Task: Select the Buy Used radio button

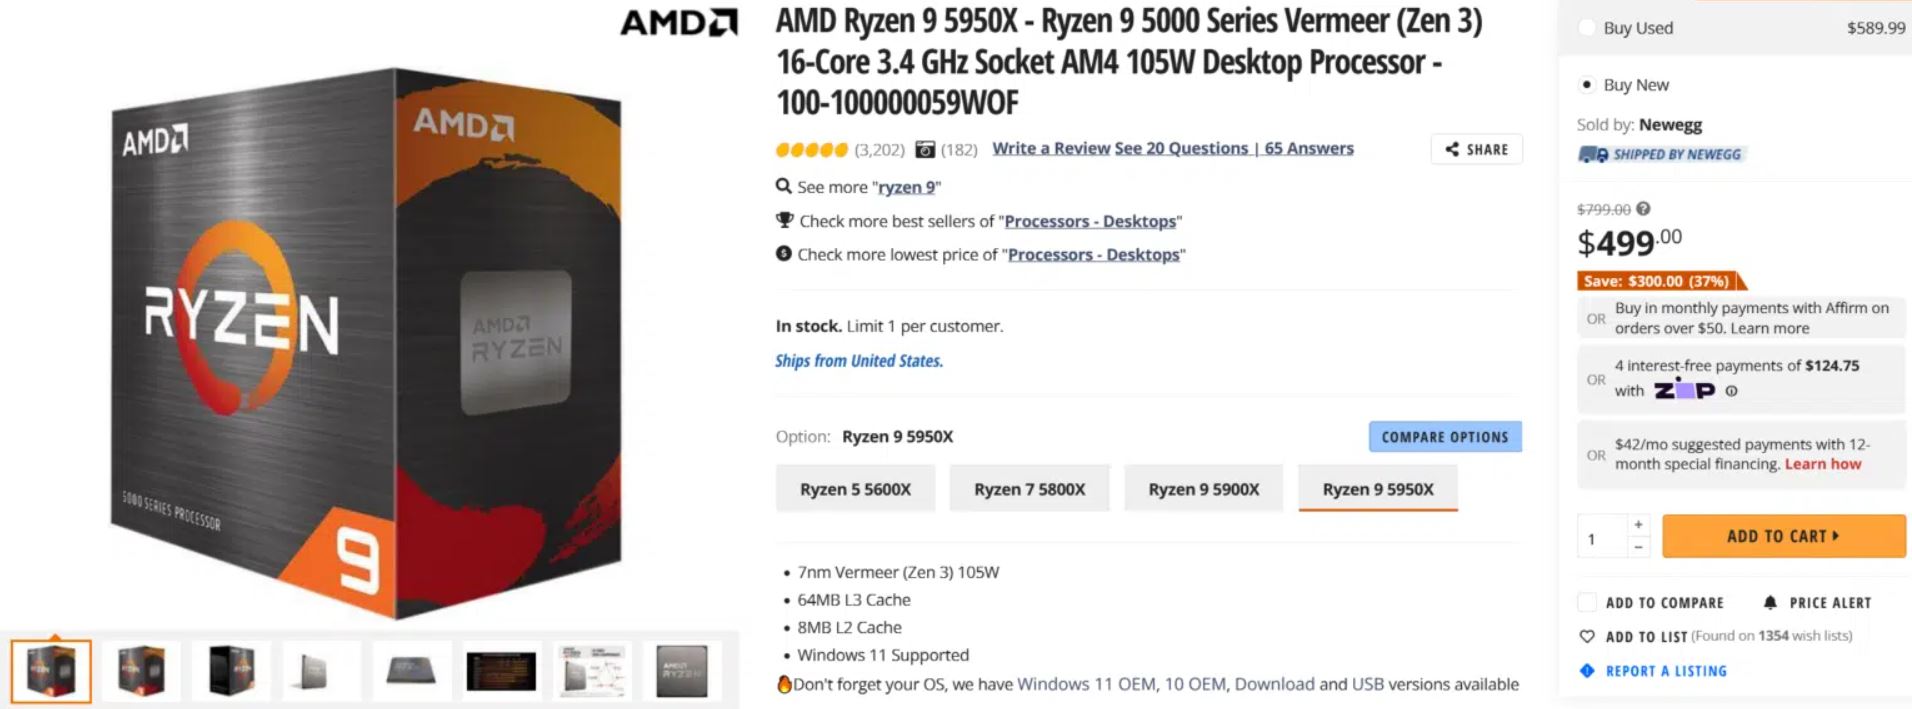Action: 1587,28
